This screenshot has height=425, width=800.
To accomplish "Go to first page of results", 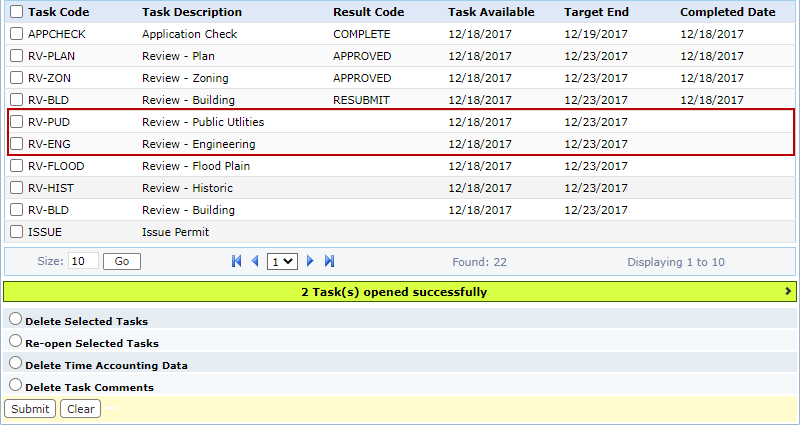I will coord(237,261).
